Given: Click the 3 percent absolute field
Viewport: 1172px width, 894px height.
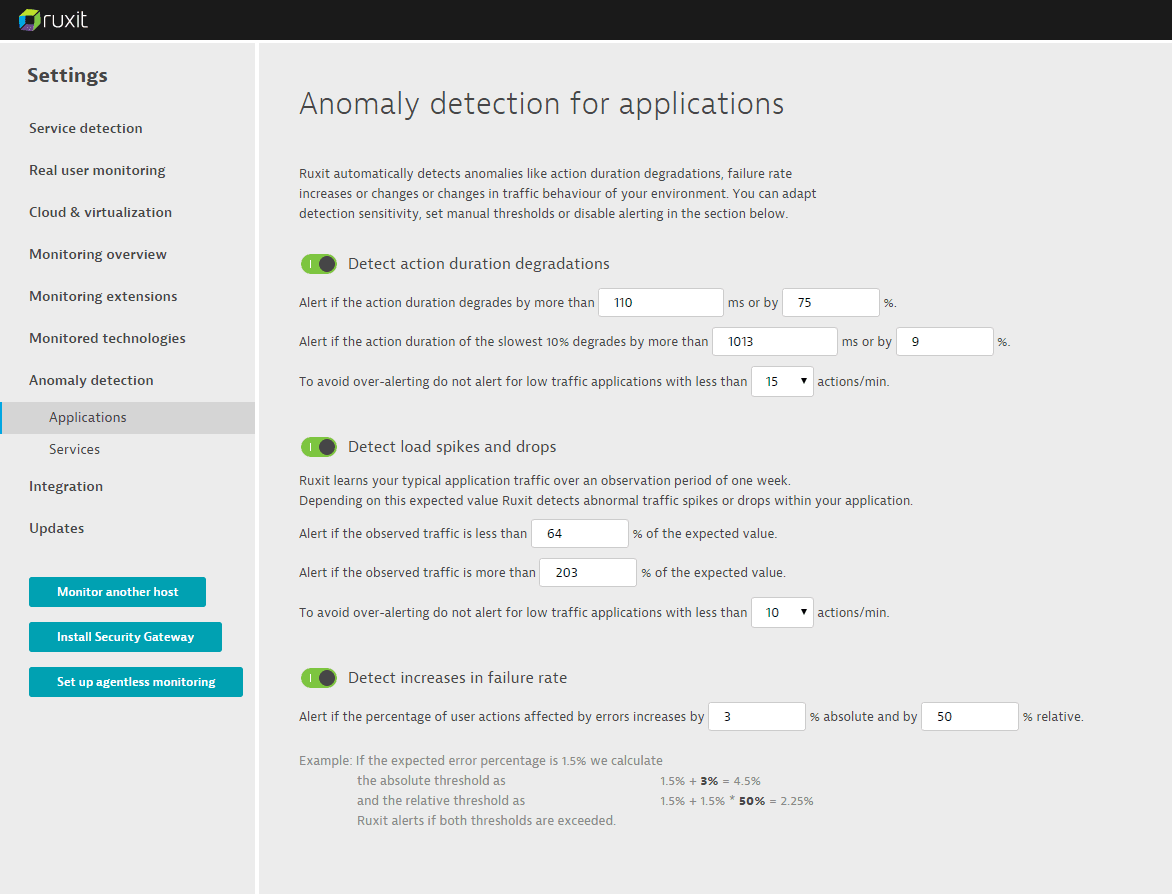Looking at the screenshot, I should pyautogui.click(x=757, y=717).
